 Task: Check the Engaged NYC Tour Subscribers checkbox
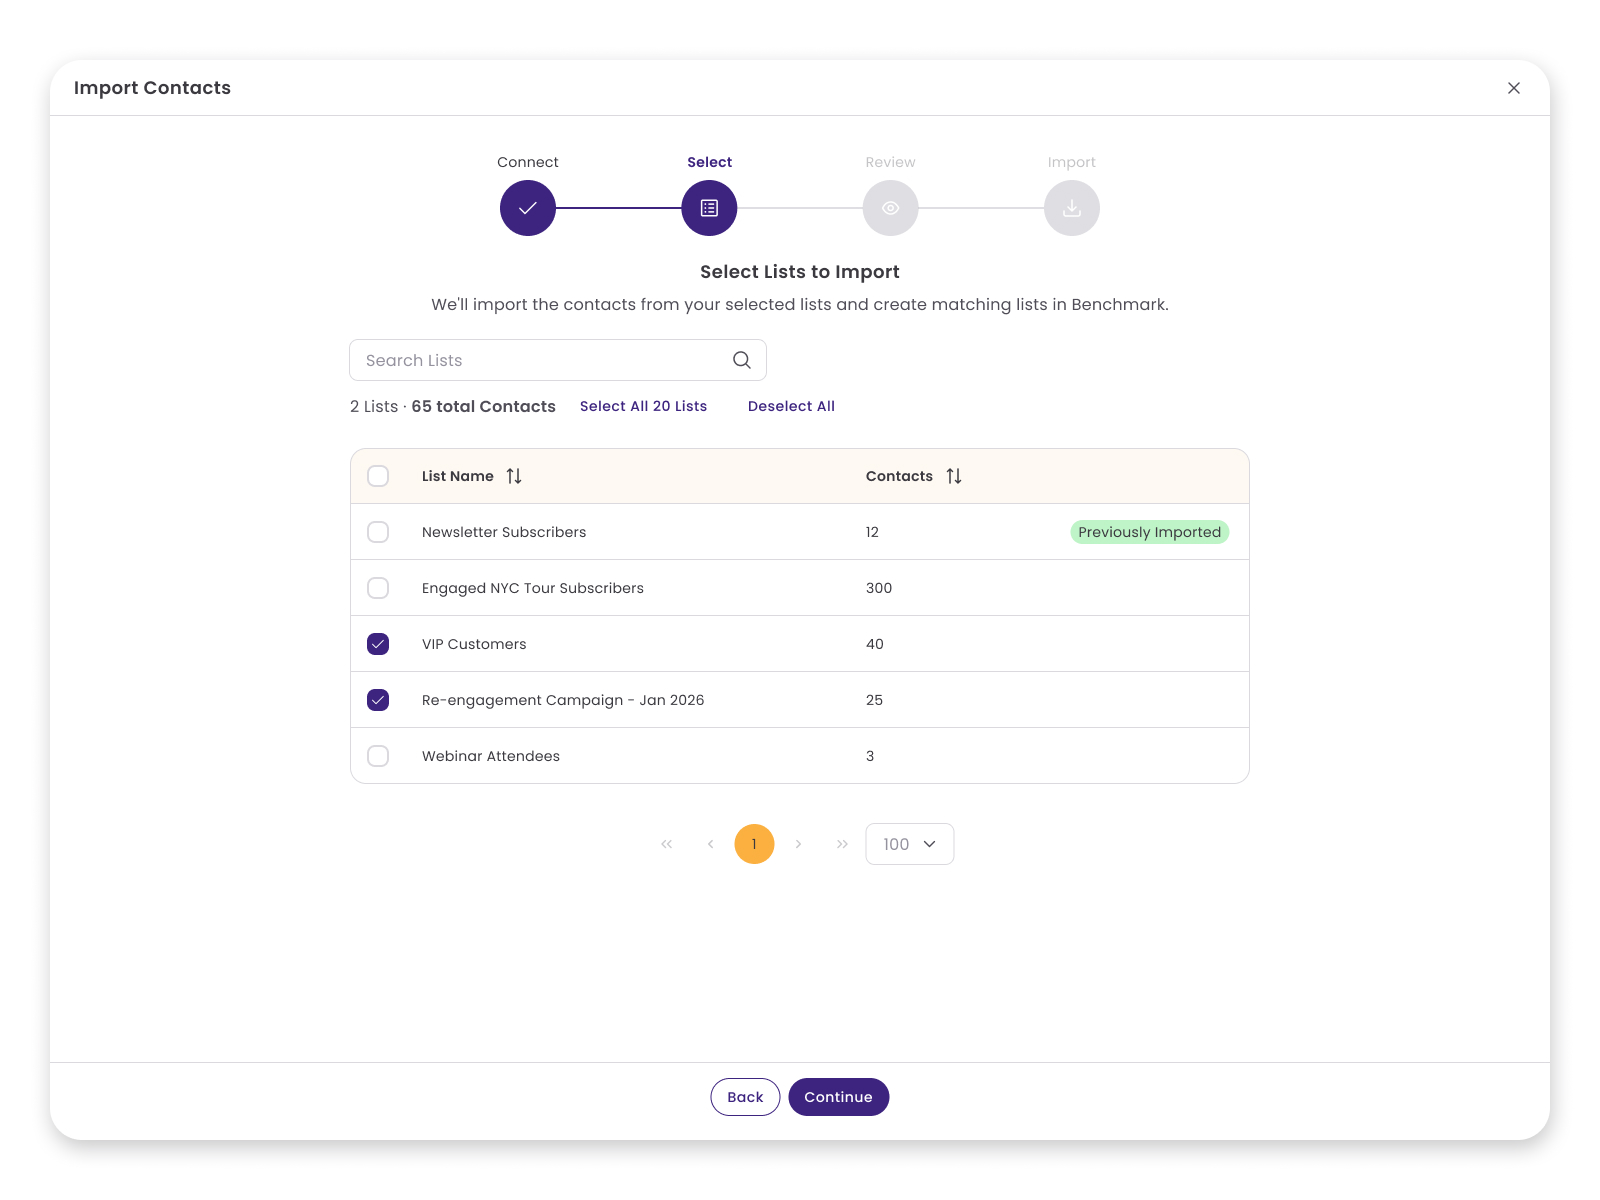[378, 588]
